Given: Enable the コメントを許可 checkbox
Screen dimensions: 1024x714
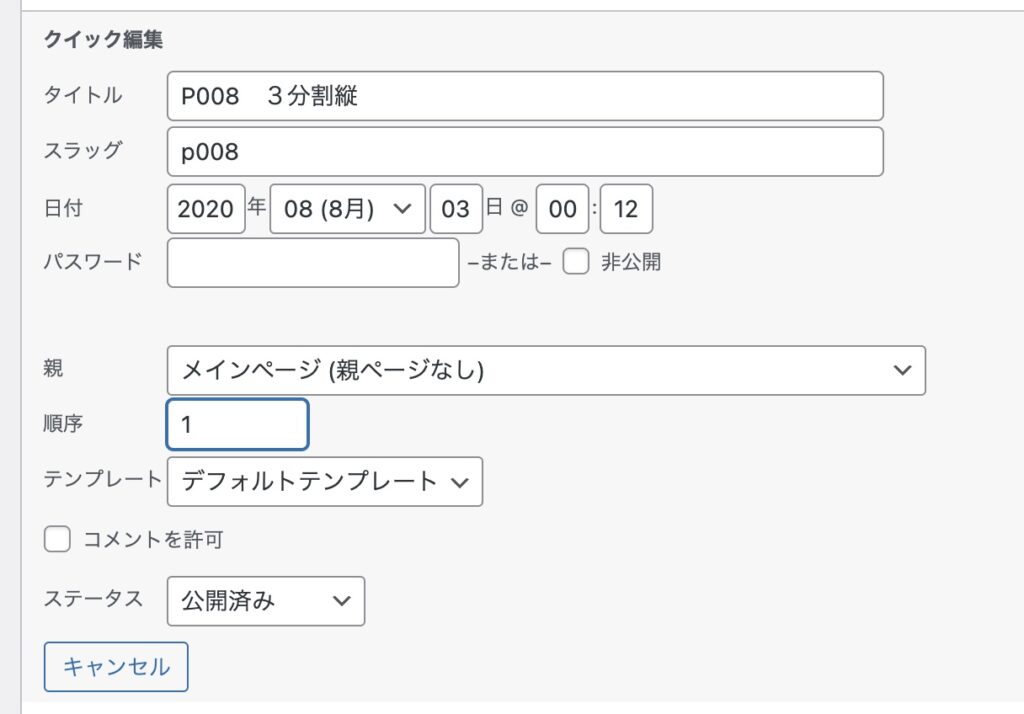Looking at the screenshot, I should click(57, 540).
